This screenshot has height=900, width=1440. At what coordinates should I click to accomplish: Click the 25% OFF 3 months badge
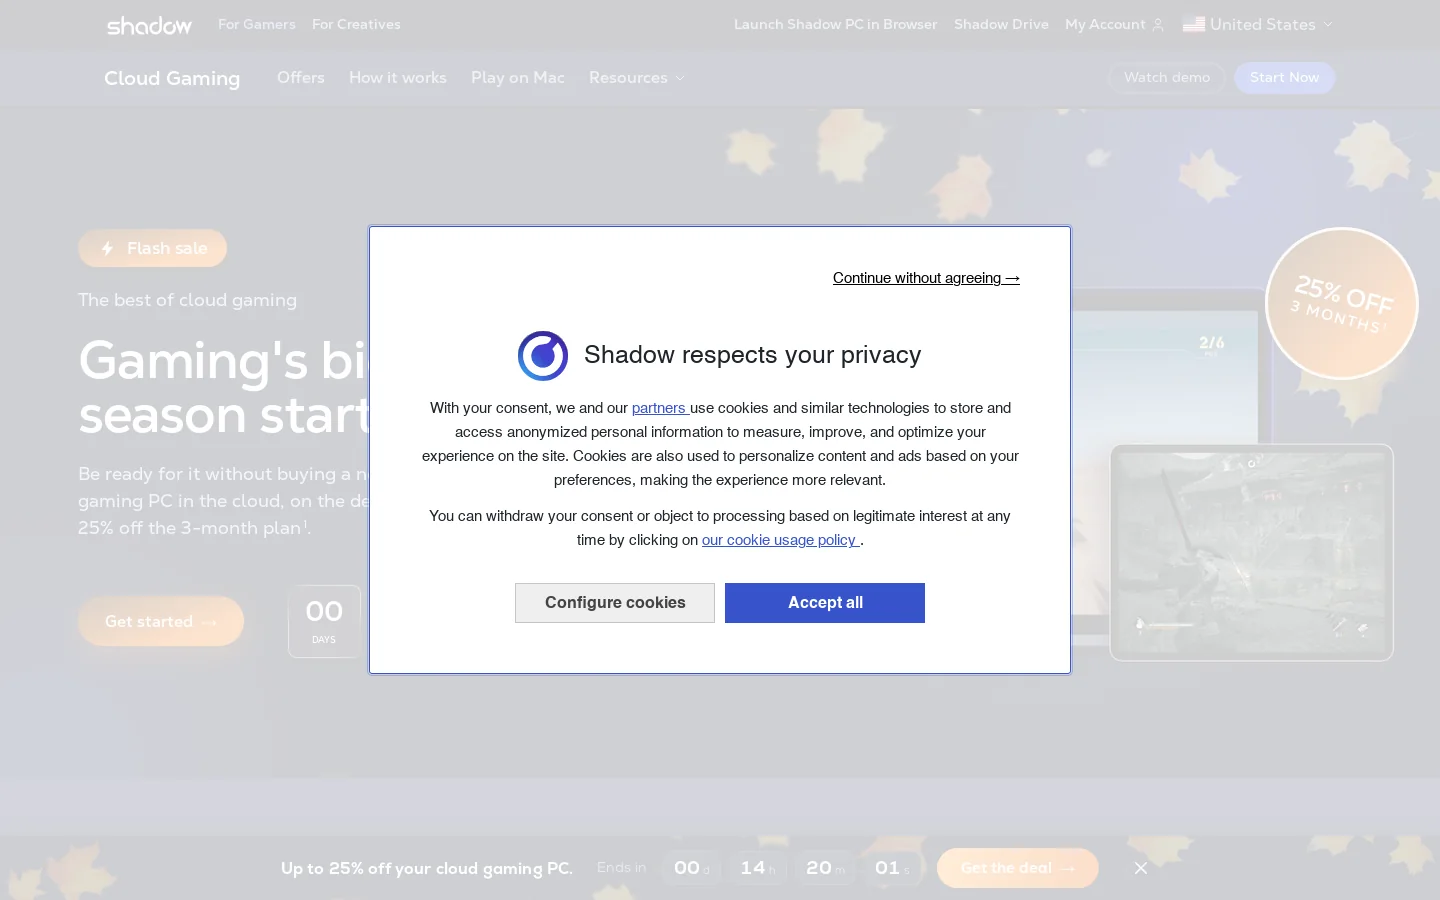pyautogui.click(x=1341, y=304)
